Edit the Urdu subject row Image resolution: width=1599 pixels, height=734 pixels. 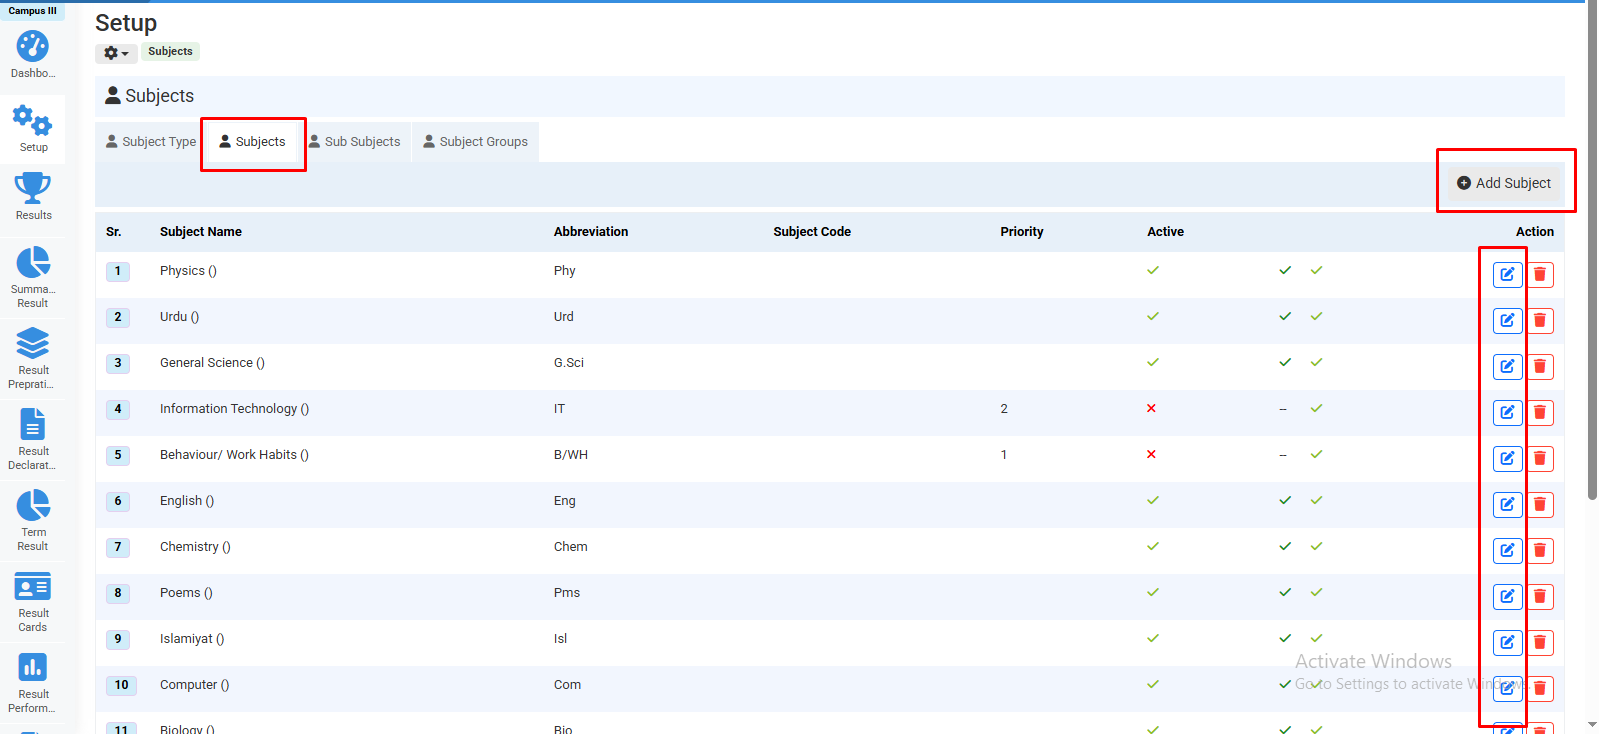[x=1507, y=320]
